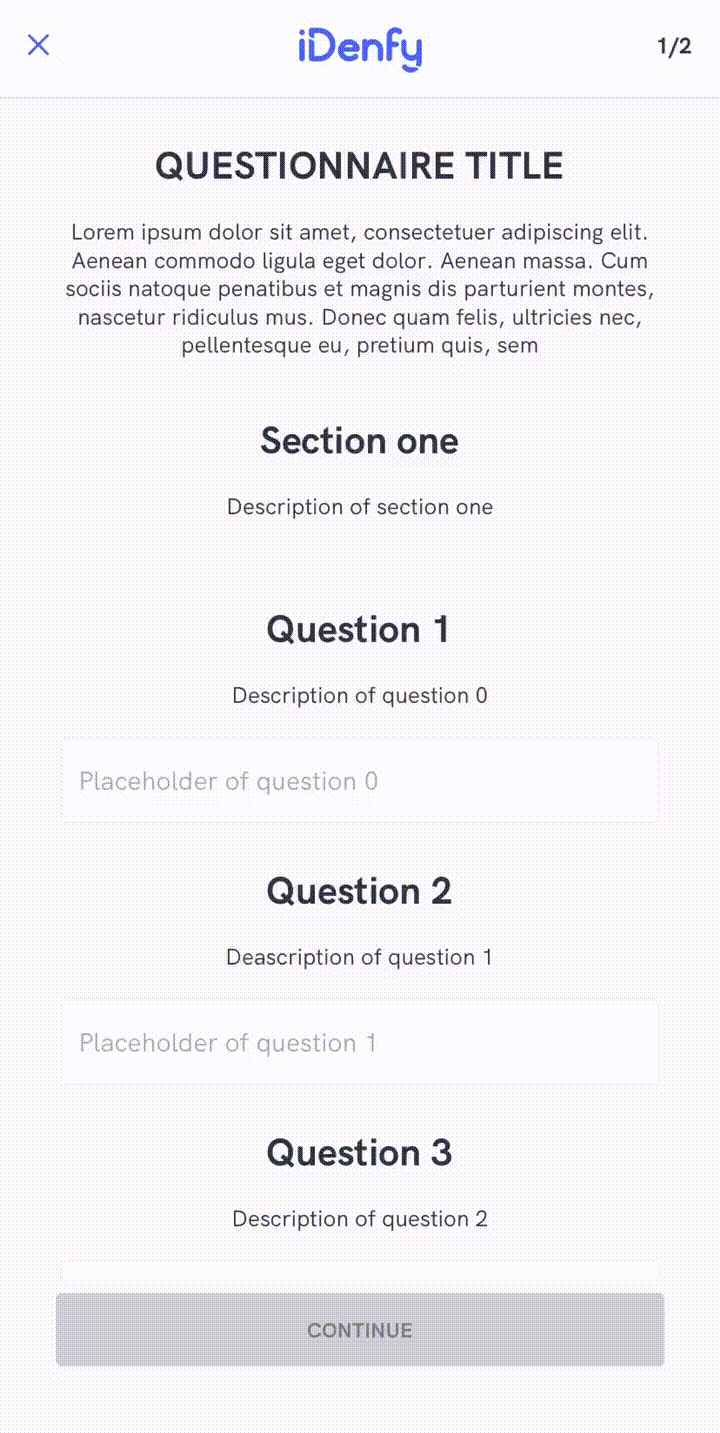Click the 1/2 page step indicator
The height and width of the screenshot is (1433, 720).
[x=674, y=46]
